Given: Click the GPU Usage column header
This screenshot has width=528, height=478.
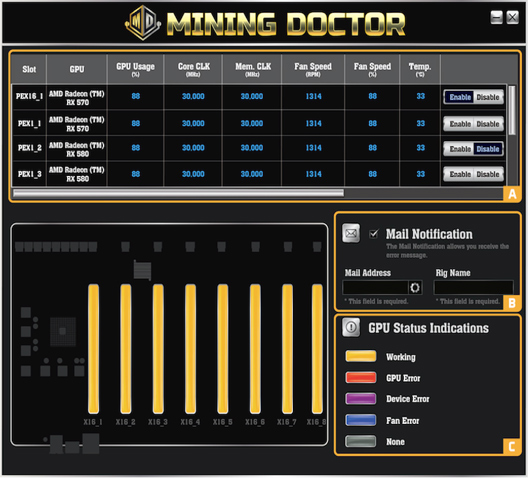Looking at the screenshot, I should click(x=135, y=69).
